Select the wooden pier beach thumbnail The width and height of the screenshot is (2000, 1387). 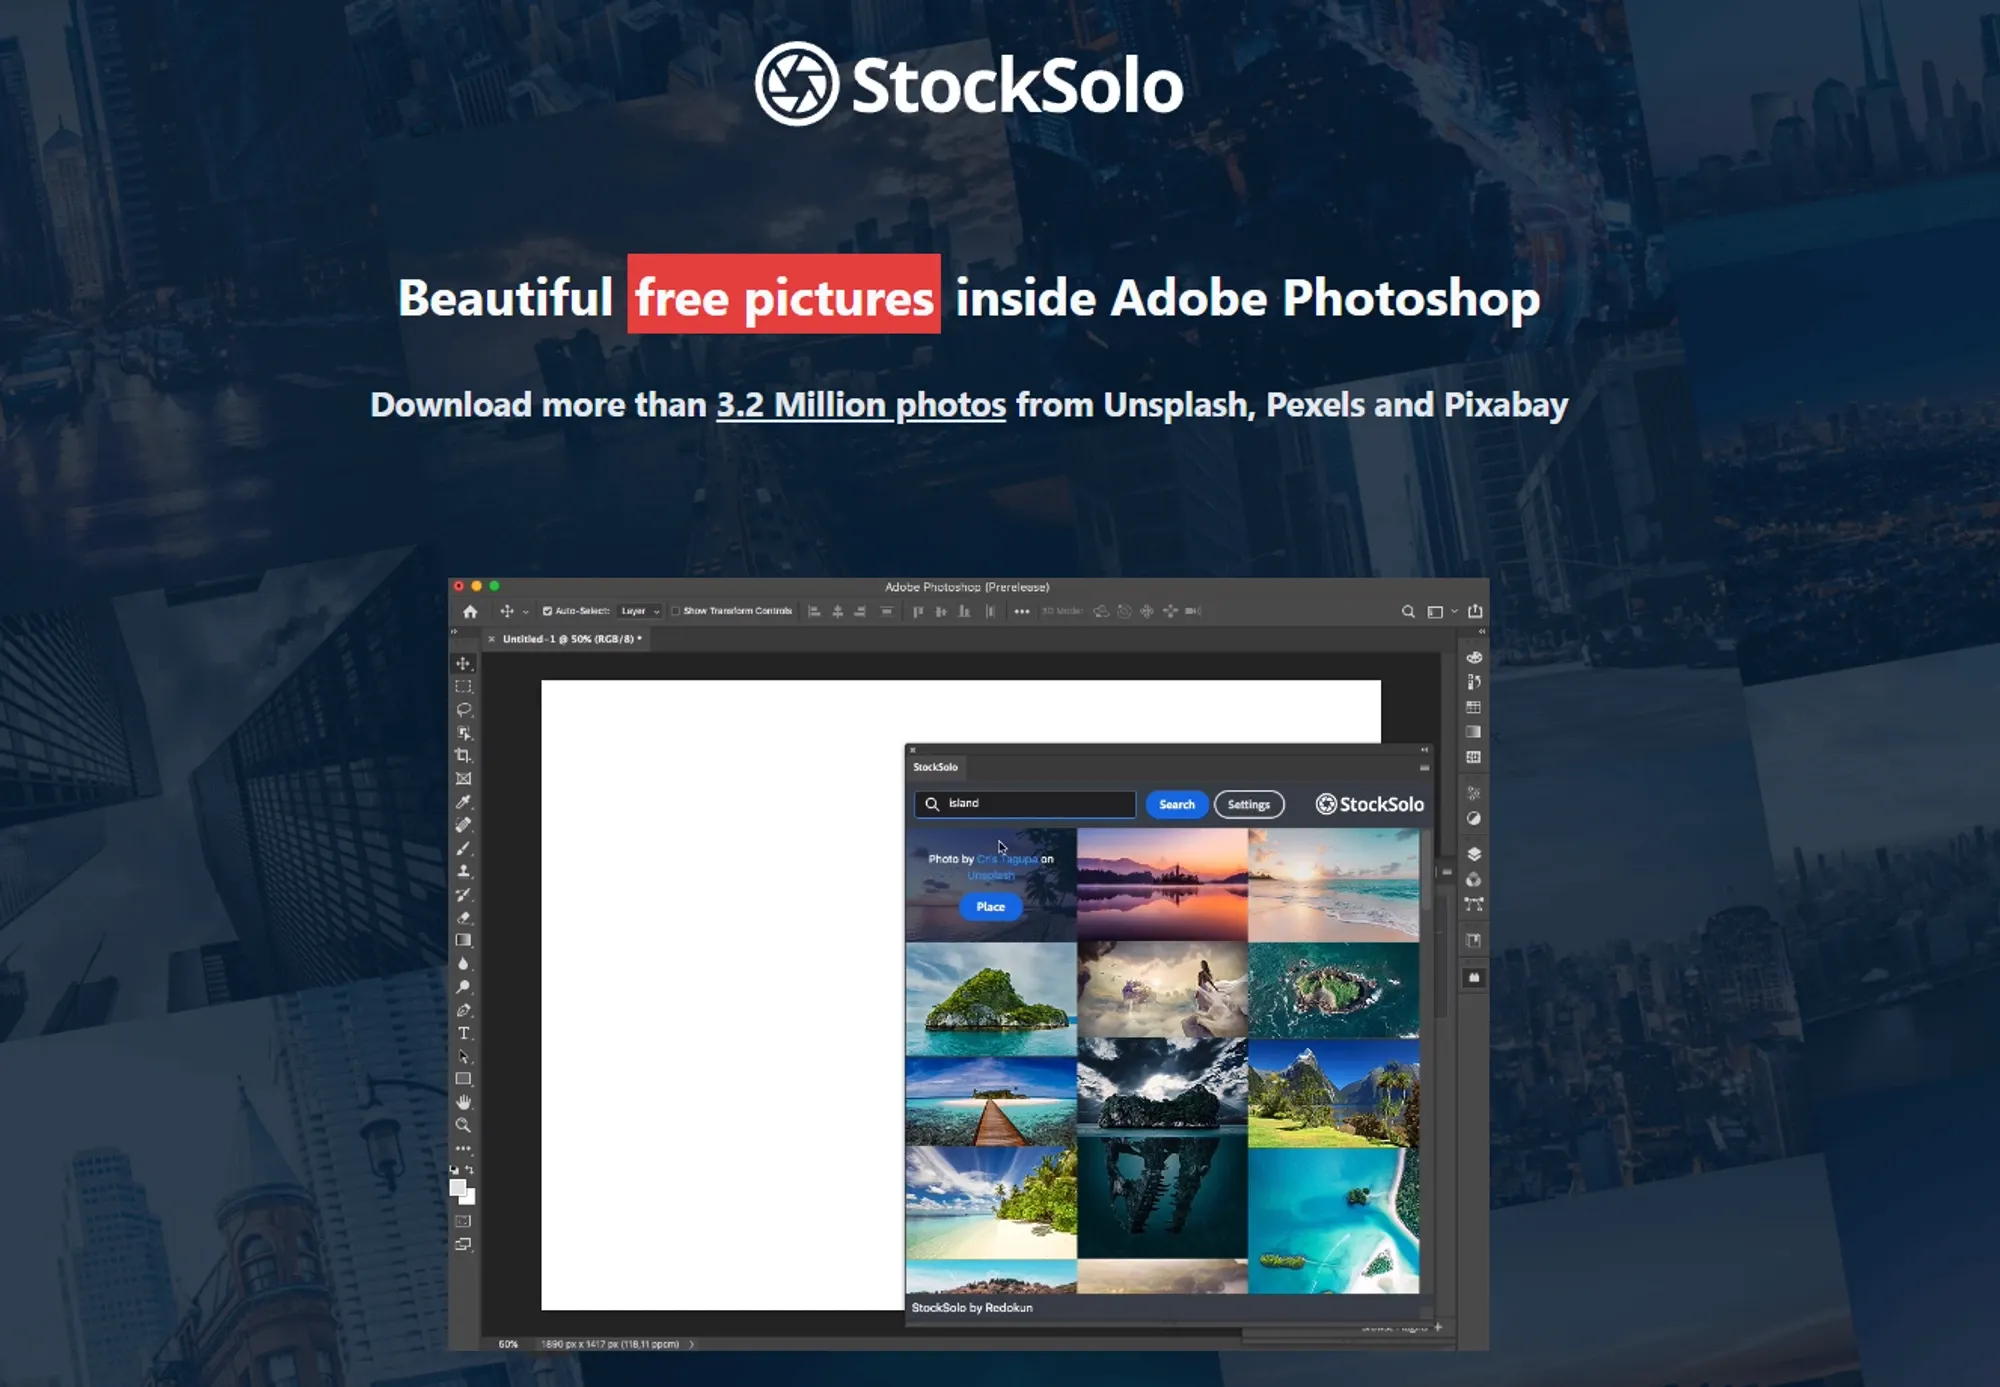pyautogui.click(x=991, y=1101)
